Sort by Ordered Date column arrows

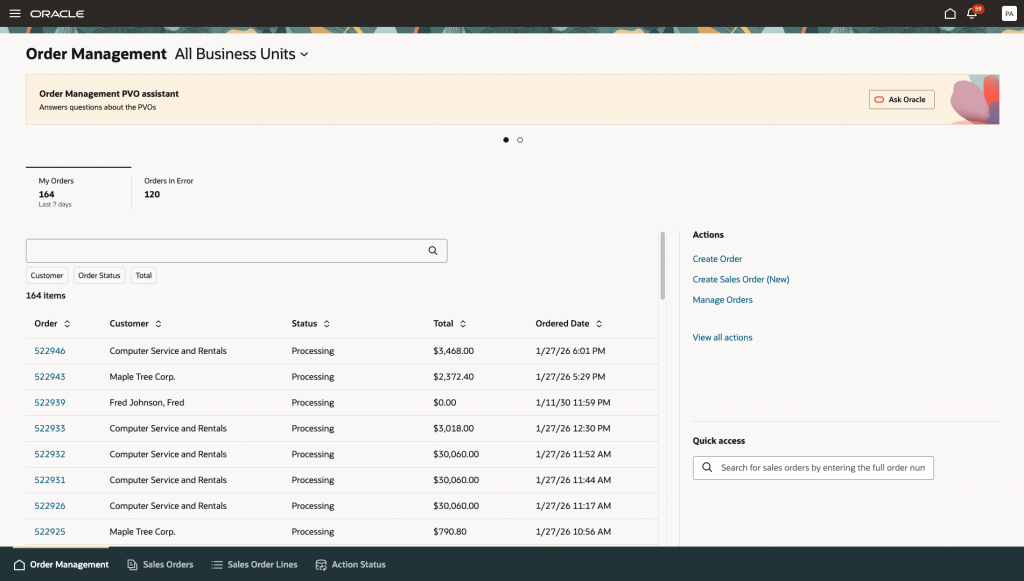tap(599, 324)
